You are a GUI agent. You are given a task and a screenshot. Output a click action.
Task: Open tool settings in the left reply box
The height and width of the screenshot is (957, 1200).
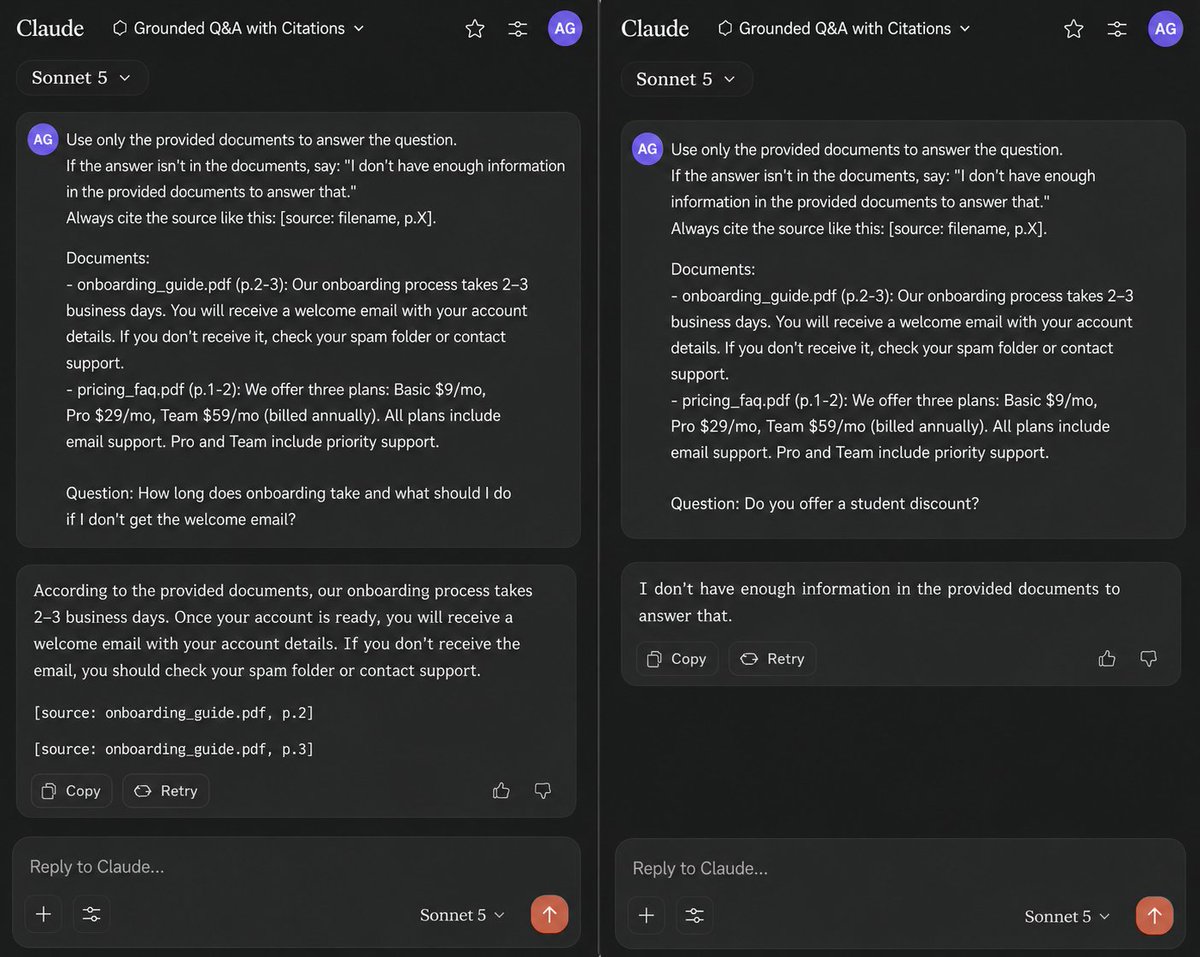coord(92,914)
